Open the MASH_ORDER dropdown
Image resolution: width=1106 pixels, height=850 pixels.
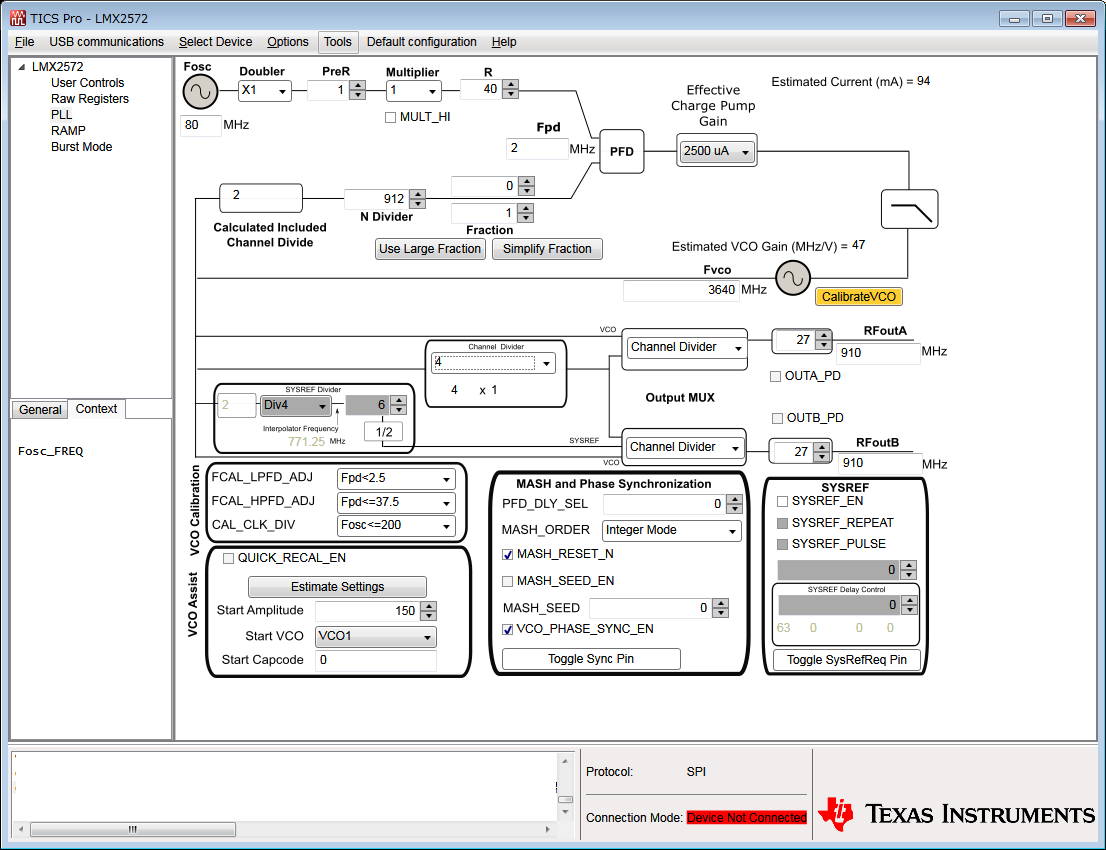click(672, 530)
